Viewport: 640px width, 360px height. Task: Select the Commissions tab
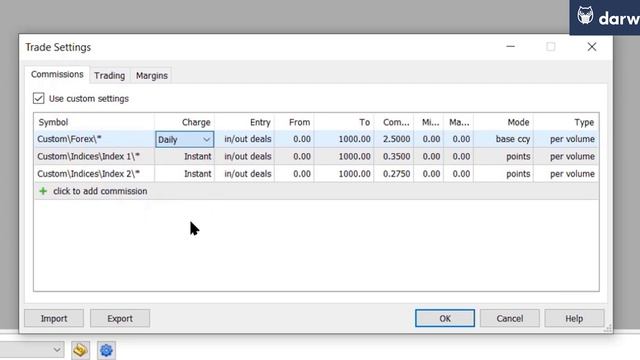point(57,74)
